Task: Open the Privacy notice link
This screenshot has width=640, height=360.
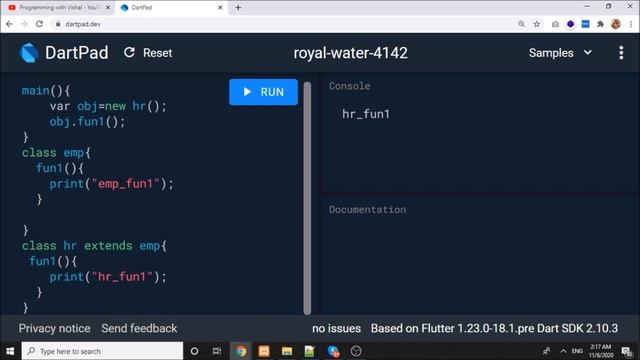Action: tap(54, 329)
